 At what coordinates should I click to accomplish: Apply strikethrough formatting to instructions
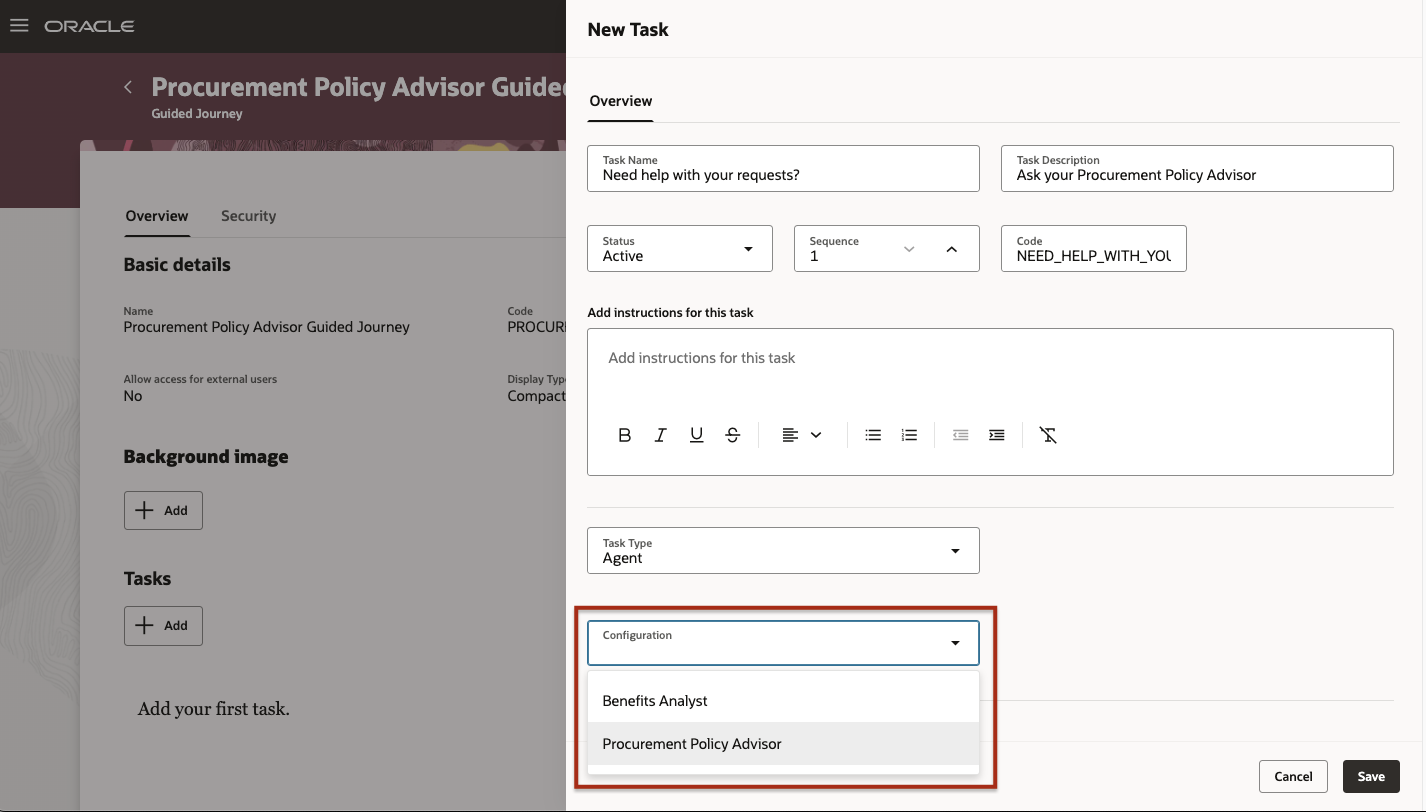coord(733,435)
